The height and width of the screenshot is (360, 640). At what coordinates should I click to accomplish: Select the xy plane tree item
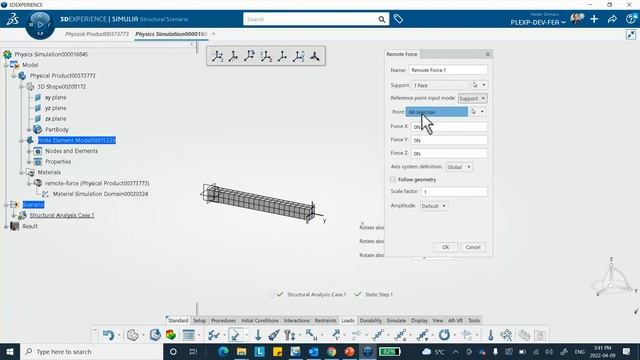coord(56,98)
